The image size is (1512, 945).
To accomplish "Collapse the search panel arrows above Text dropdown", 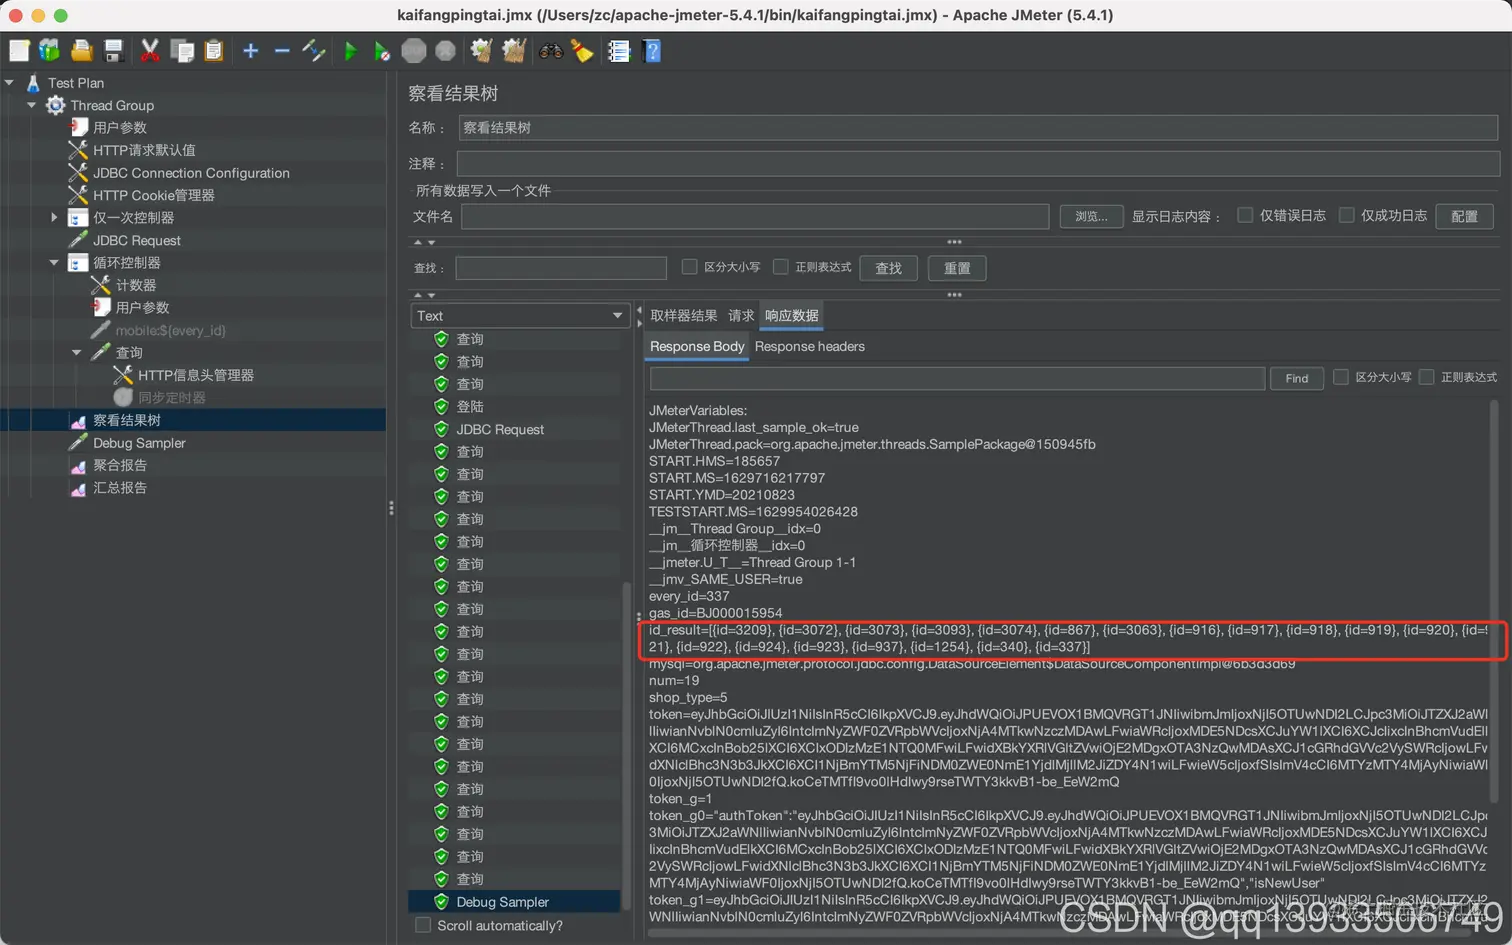I will click(x=425, y=295).
